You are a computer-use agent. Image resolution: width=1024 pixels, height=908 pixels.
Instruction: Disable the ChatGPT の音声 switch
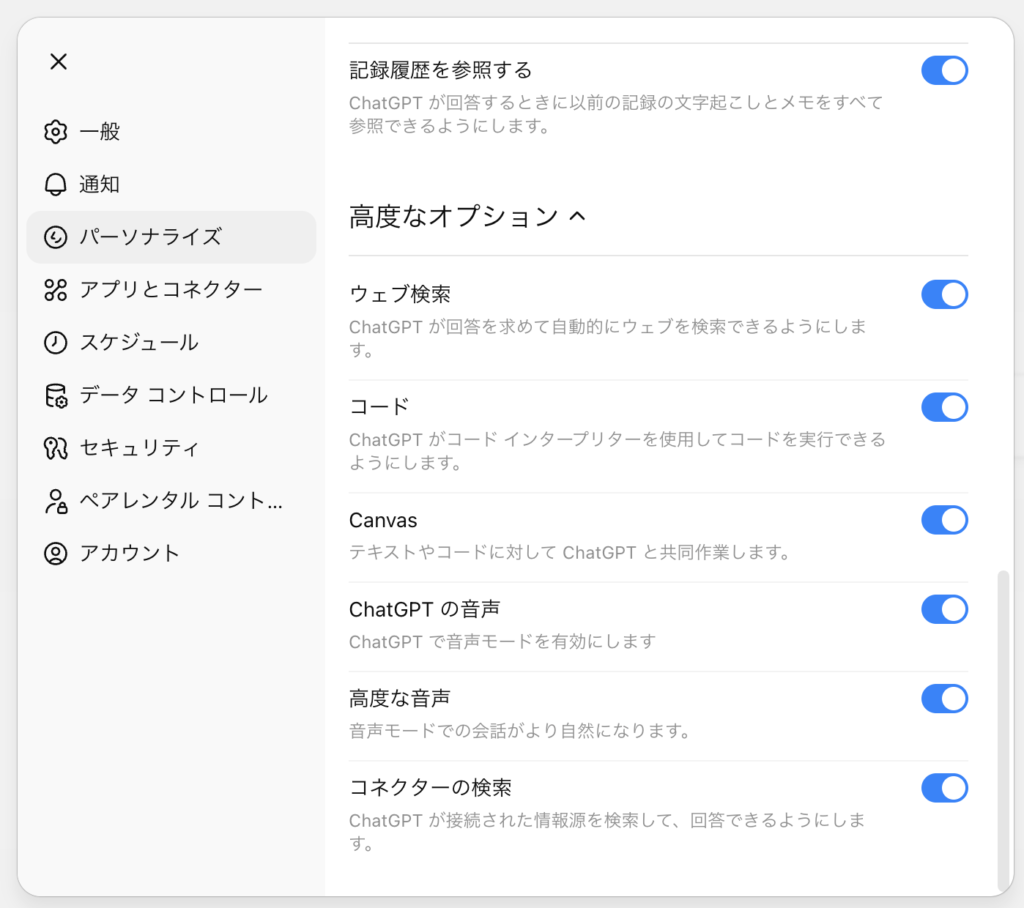[x=944, y=609]
